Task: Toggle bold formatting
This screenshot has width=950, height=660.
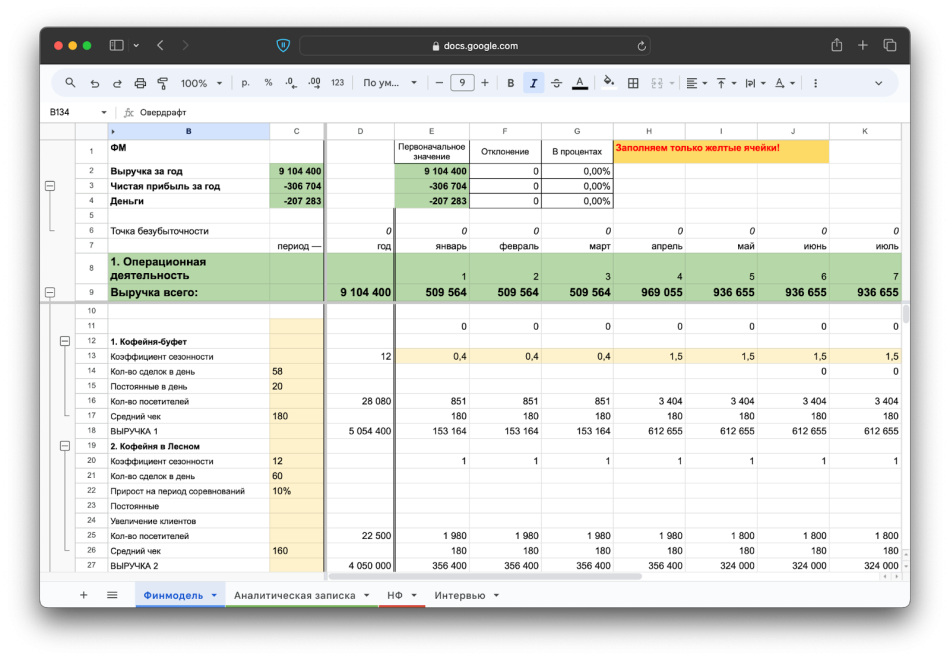Action: pyautogui.click(x=511, y=83)
